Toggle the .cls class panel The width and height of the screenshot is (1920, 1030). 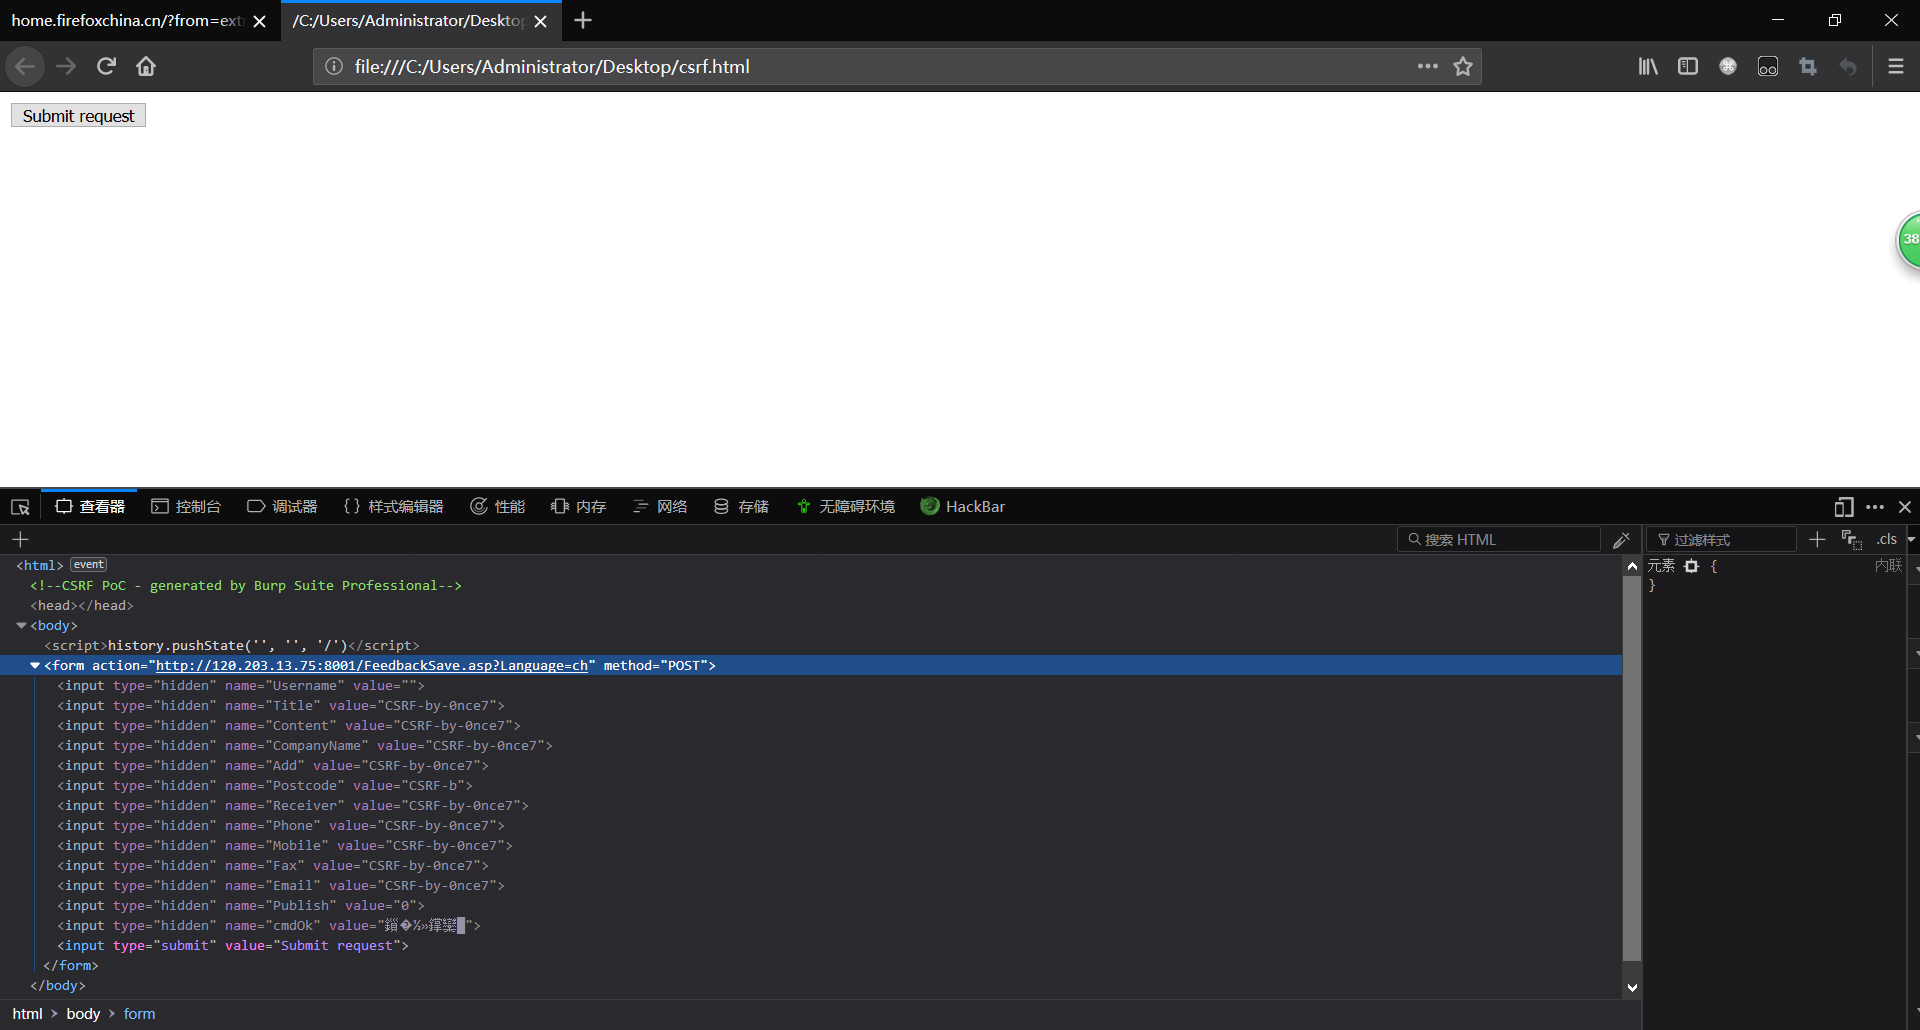(x=1886, y=540)
